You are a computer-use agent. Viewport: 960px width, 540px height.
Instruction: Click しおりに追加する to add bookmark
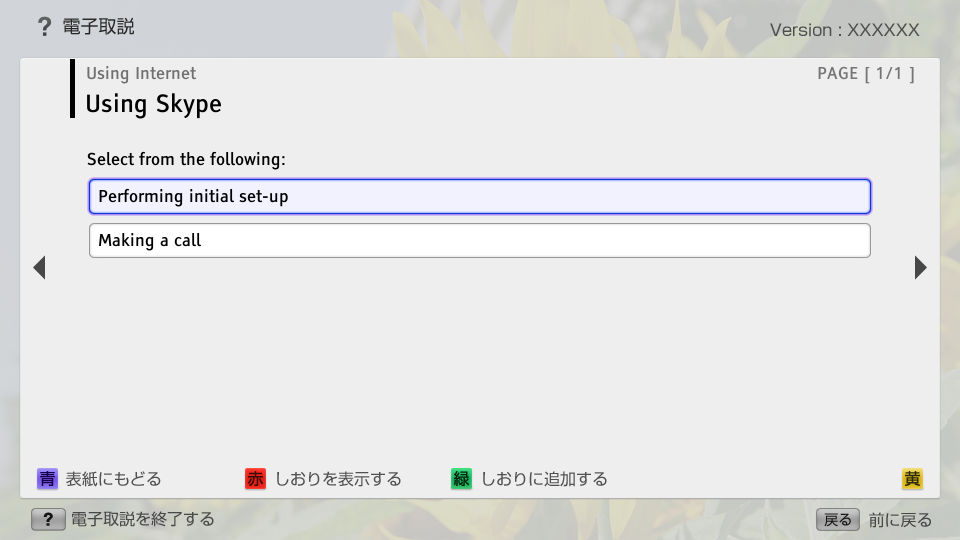click(x=544, y=479)
